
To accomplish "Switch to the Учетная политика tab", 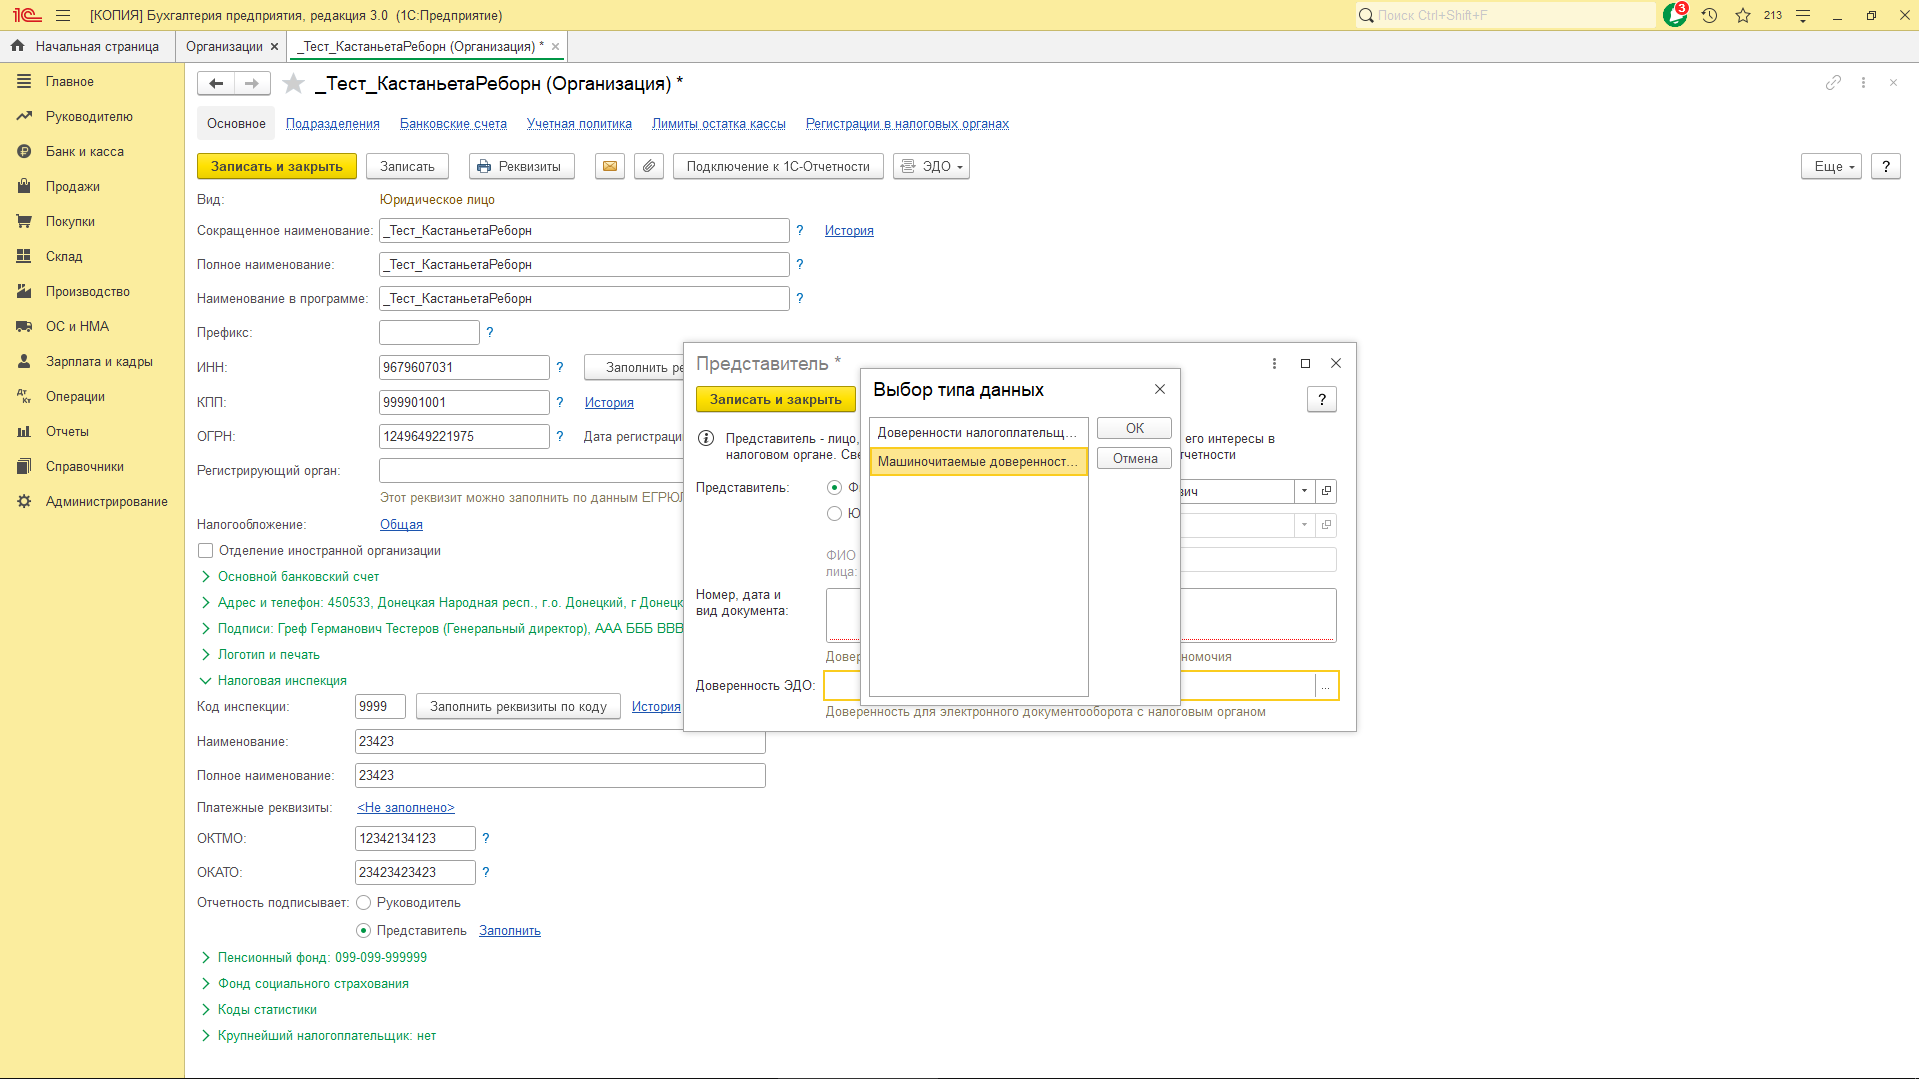I will (x=579, y=123).
